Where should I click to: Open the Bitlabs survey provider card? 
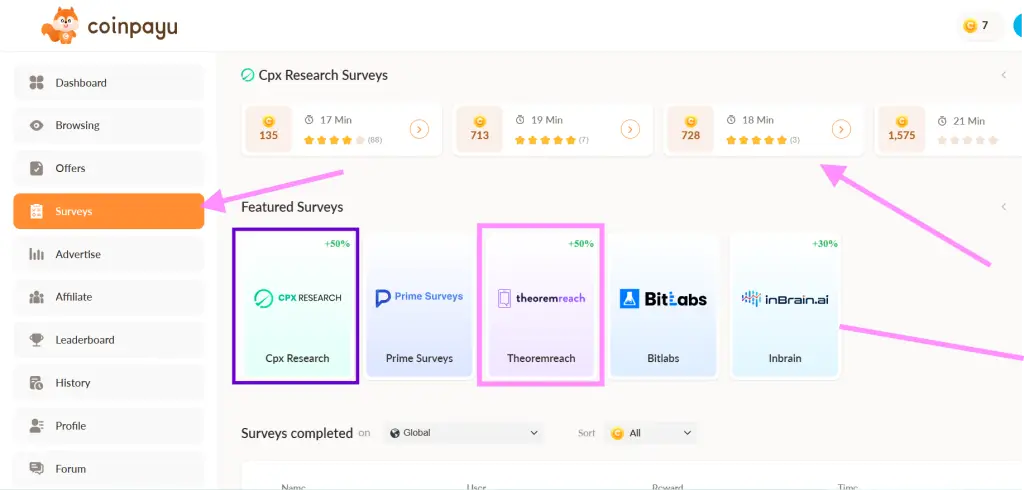(663, 306)
